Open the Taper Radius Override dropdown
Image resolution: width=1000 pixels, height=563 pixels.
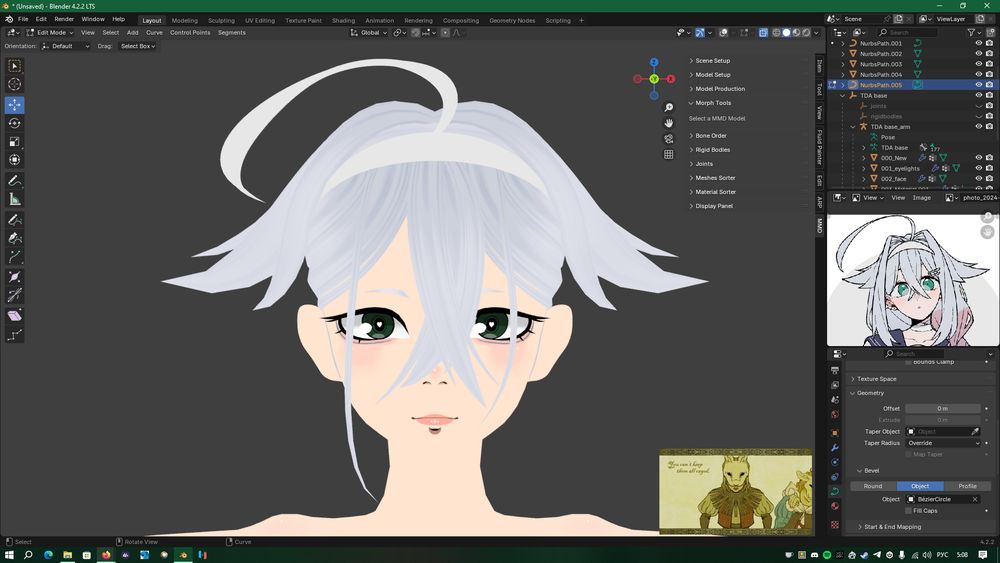943,442
